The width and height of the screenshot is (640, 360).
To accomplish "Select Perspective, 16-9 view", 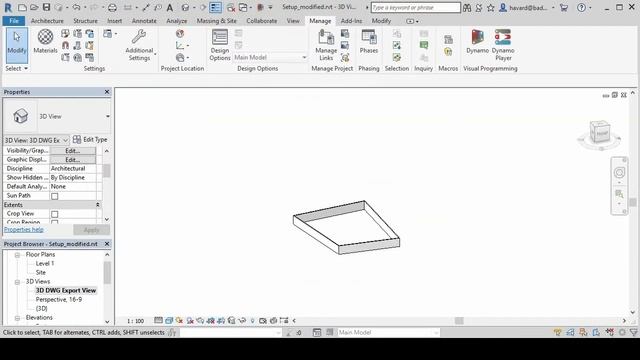I will point(59,300).
